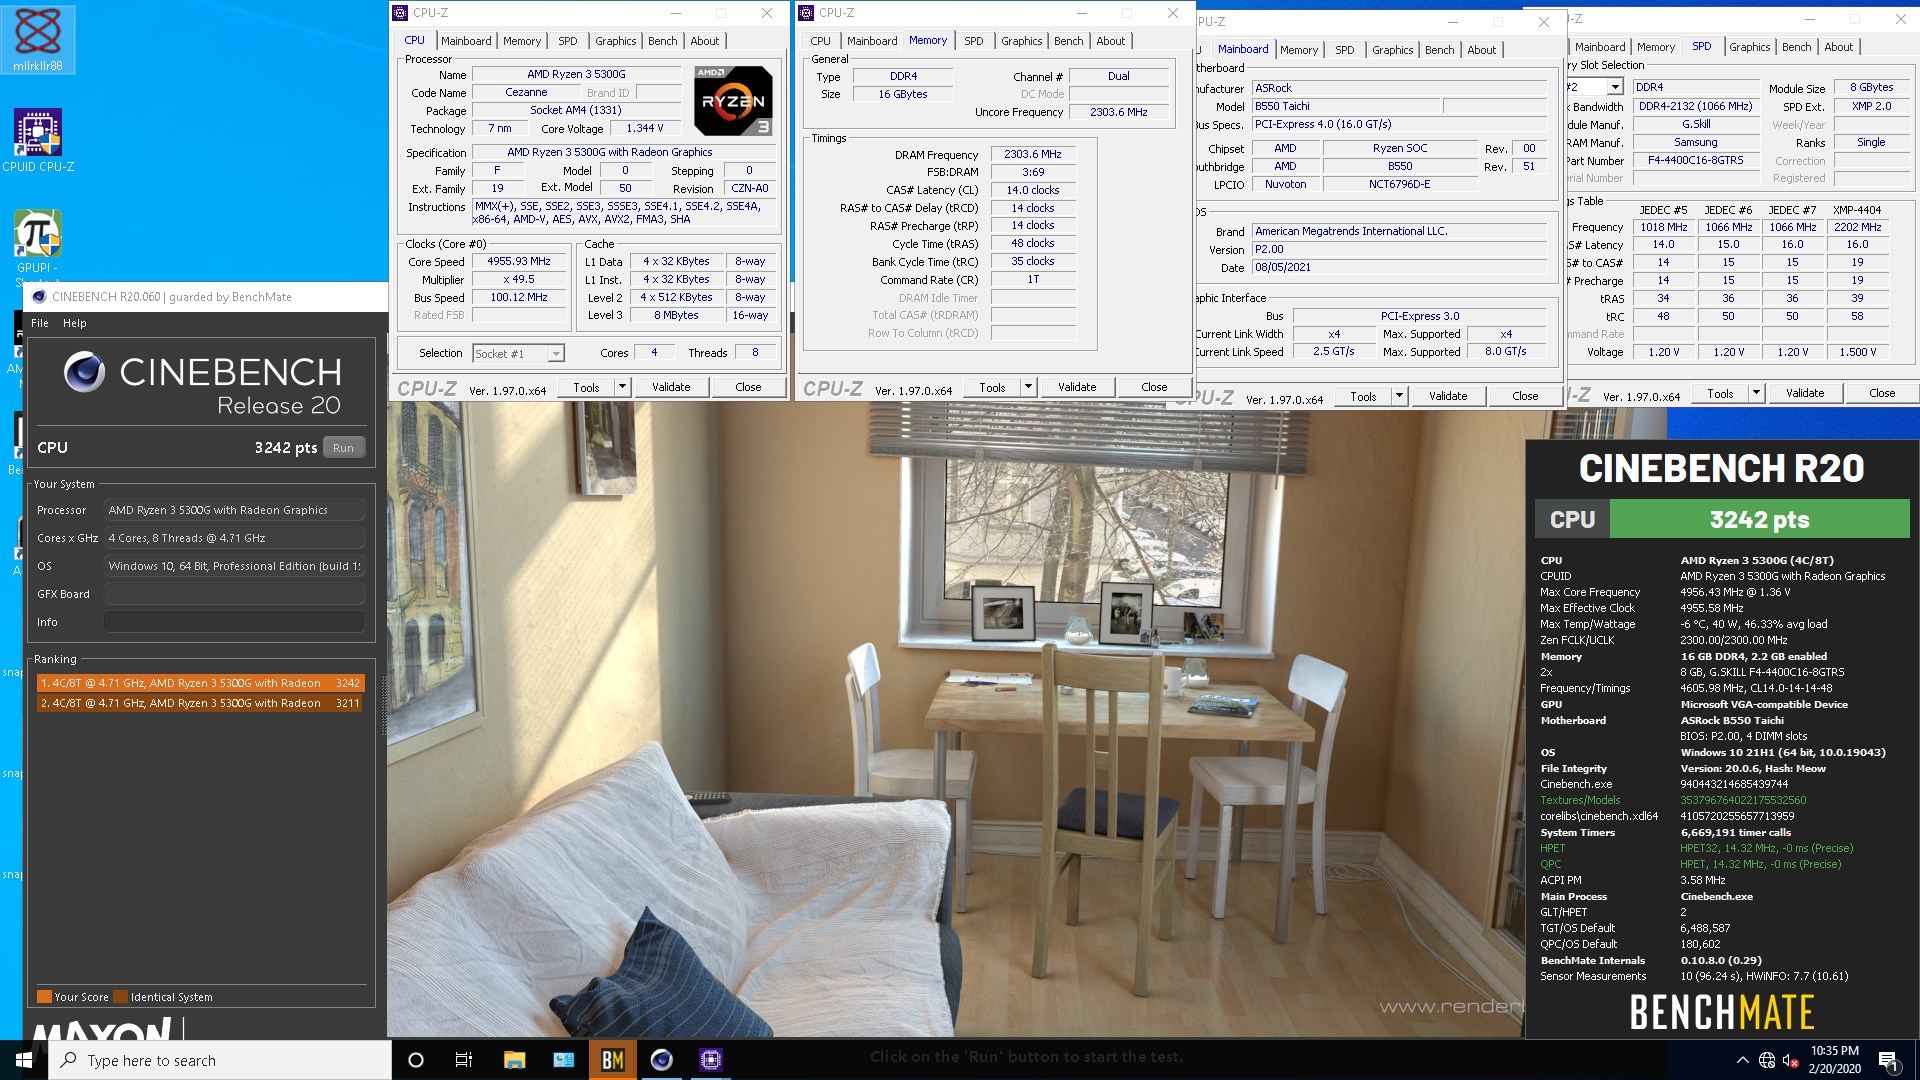Select ranking entry with score 3211
Image resolution: width=1920 pixels, height=1080 pixels.
pos(200,703)
